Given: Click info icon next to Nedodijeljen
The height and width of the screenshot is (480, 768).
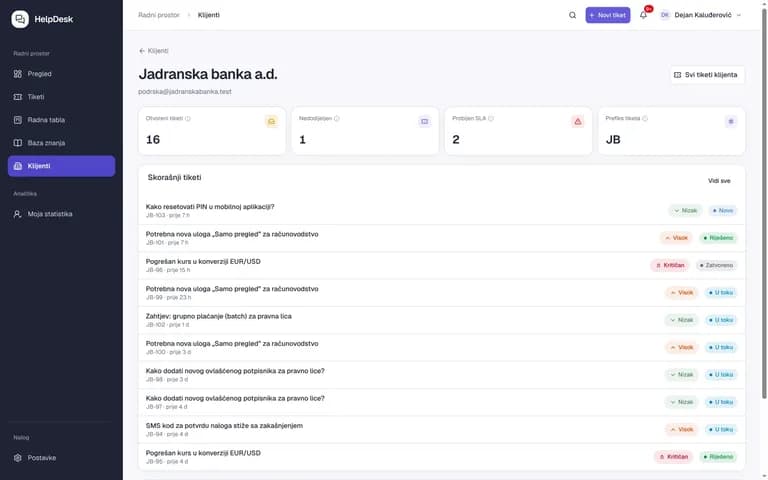Looking at the screenshot, I should coord(336,119).
